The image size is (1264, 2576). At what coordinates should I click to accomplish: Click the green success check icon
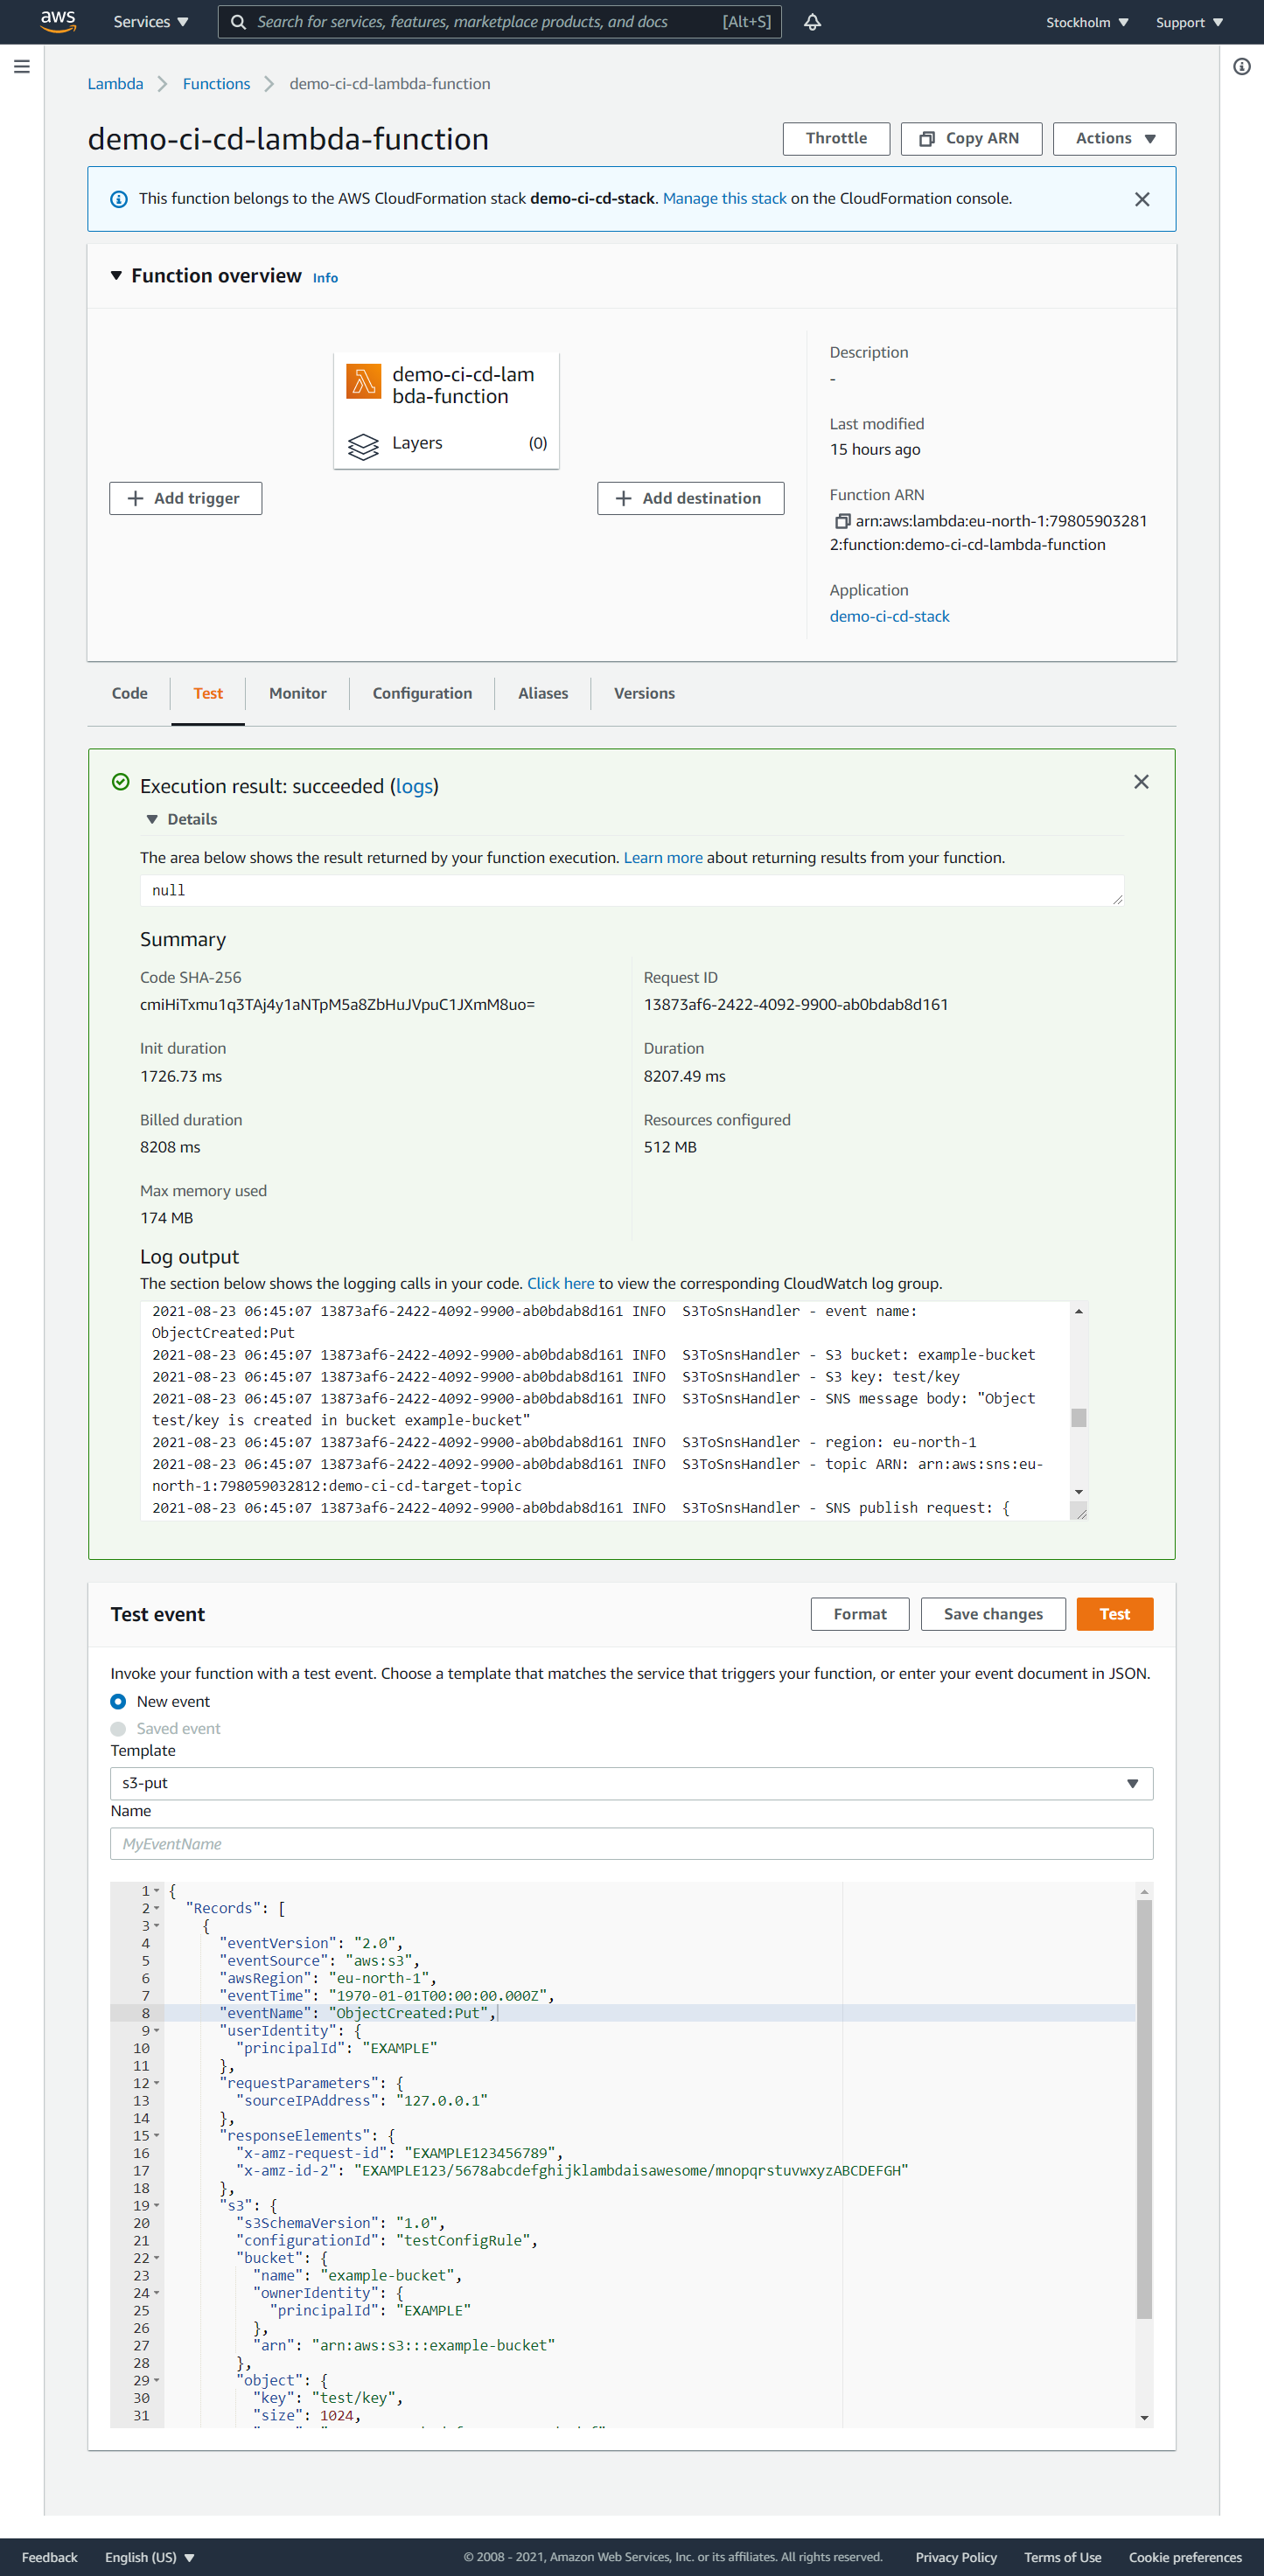coord(121,782)
